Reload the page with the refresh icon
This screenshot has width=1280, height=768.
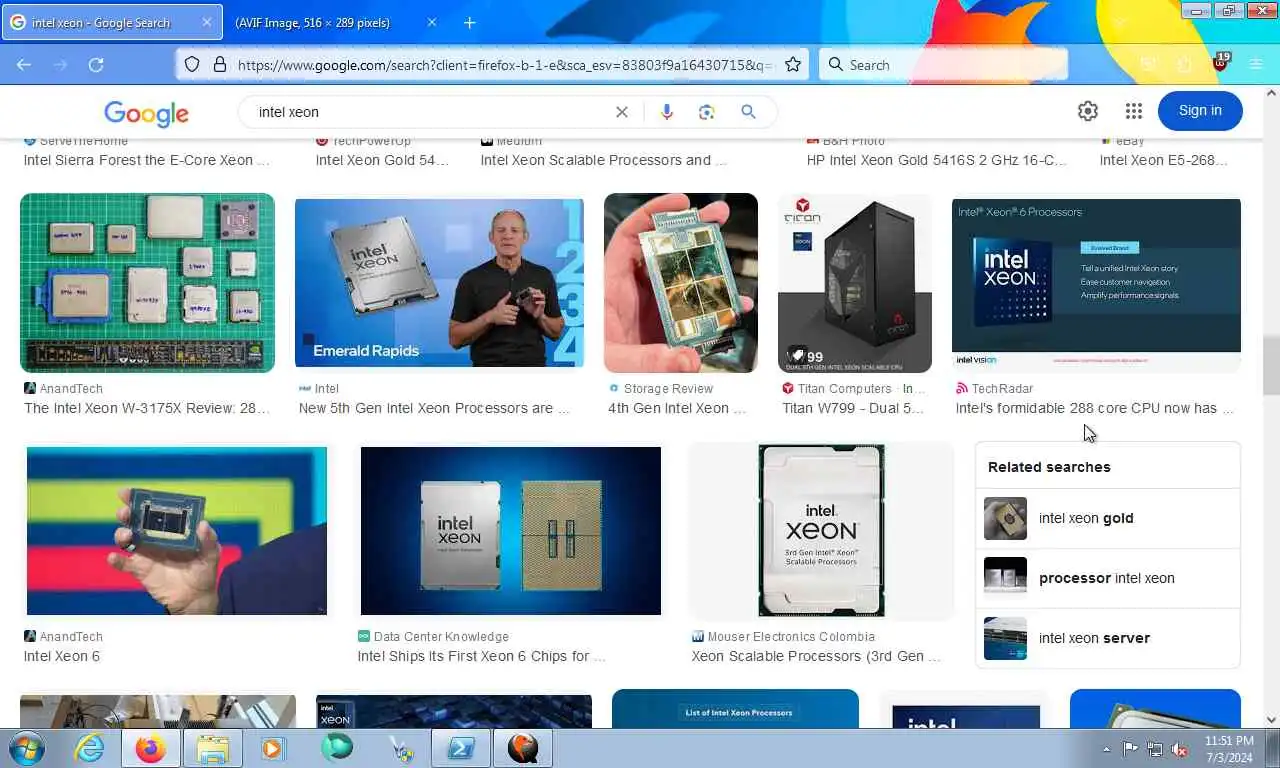[x=96, y=65]
